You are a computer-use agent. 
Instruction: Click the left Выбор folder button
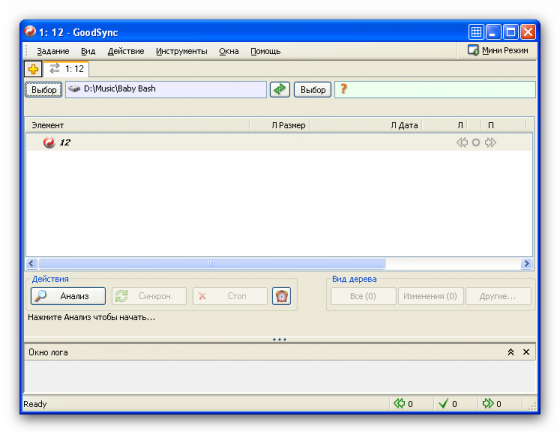pyautogui.click(x=44, y=90)
